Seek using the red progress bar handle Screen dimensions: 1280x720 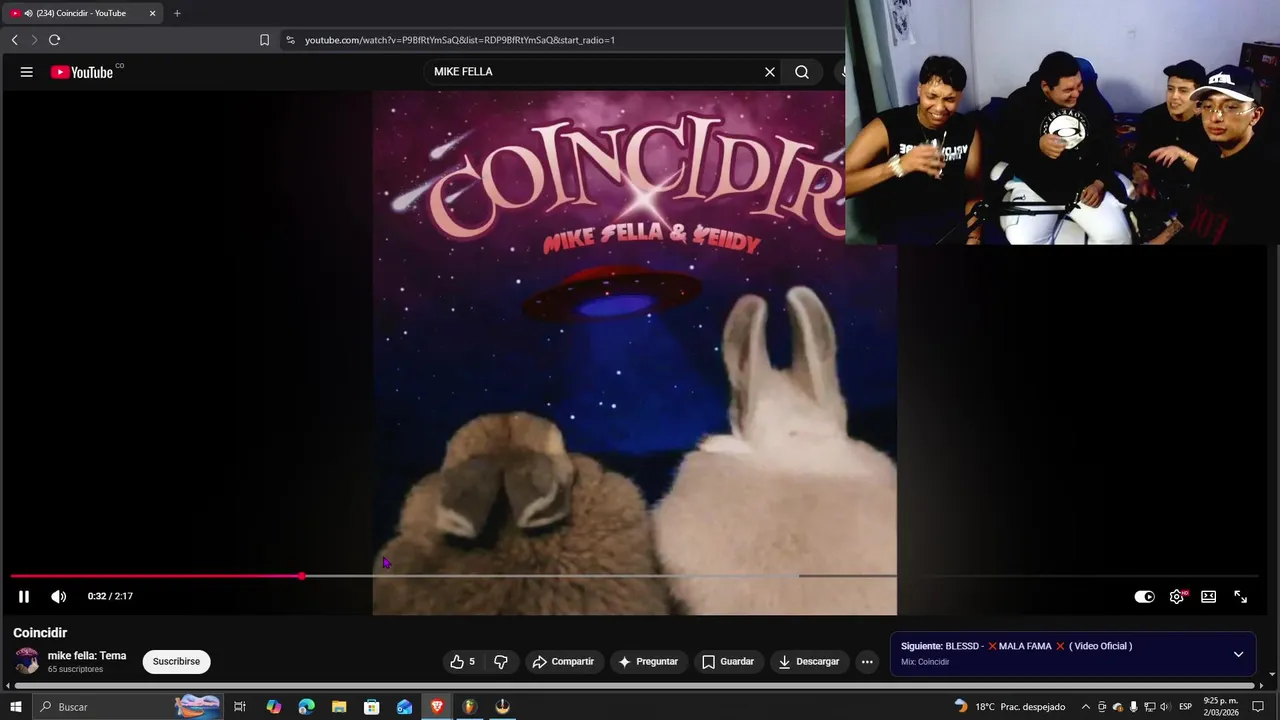point(302,576)
